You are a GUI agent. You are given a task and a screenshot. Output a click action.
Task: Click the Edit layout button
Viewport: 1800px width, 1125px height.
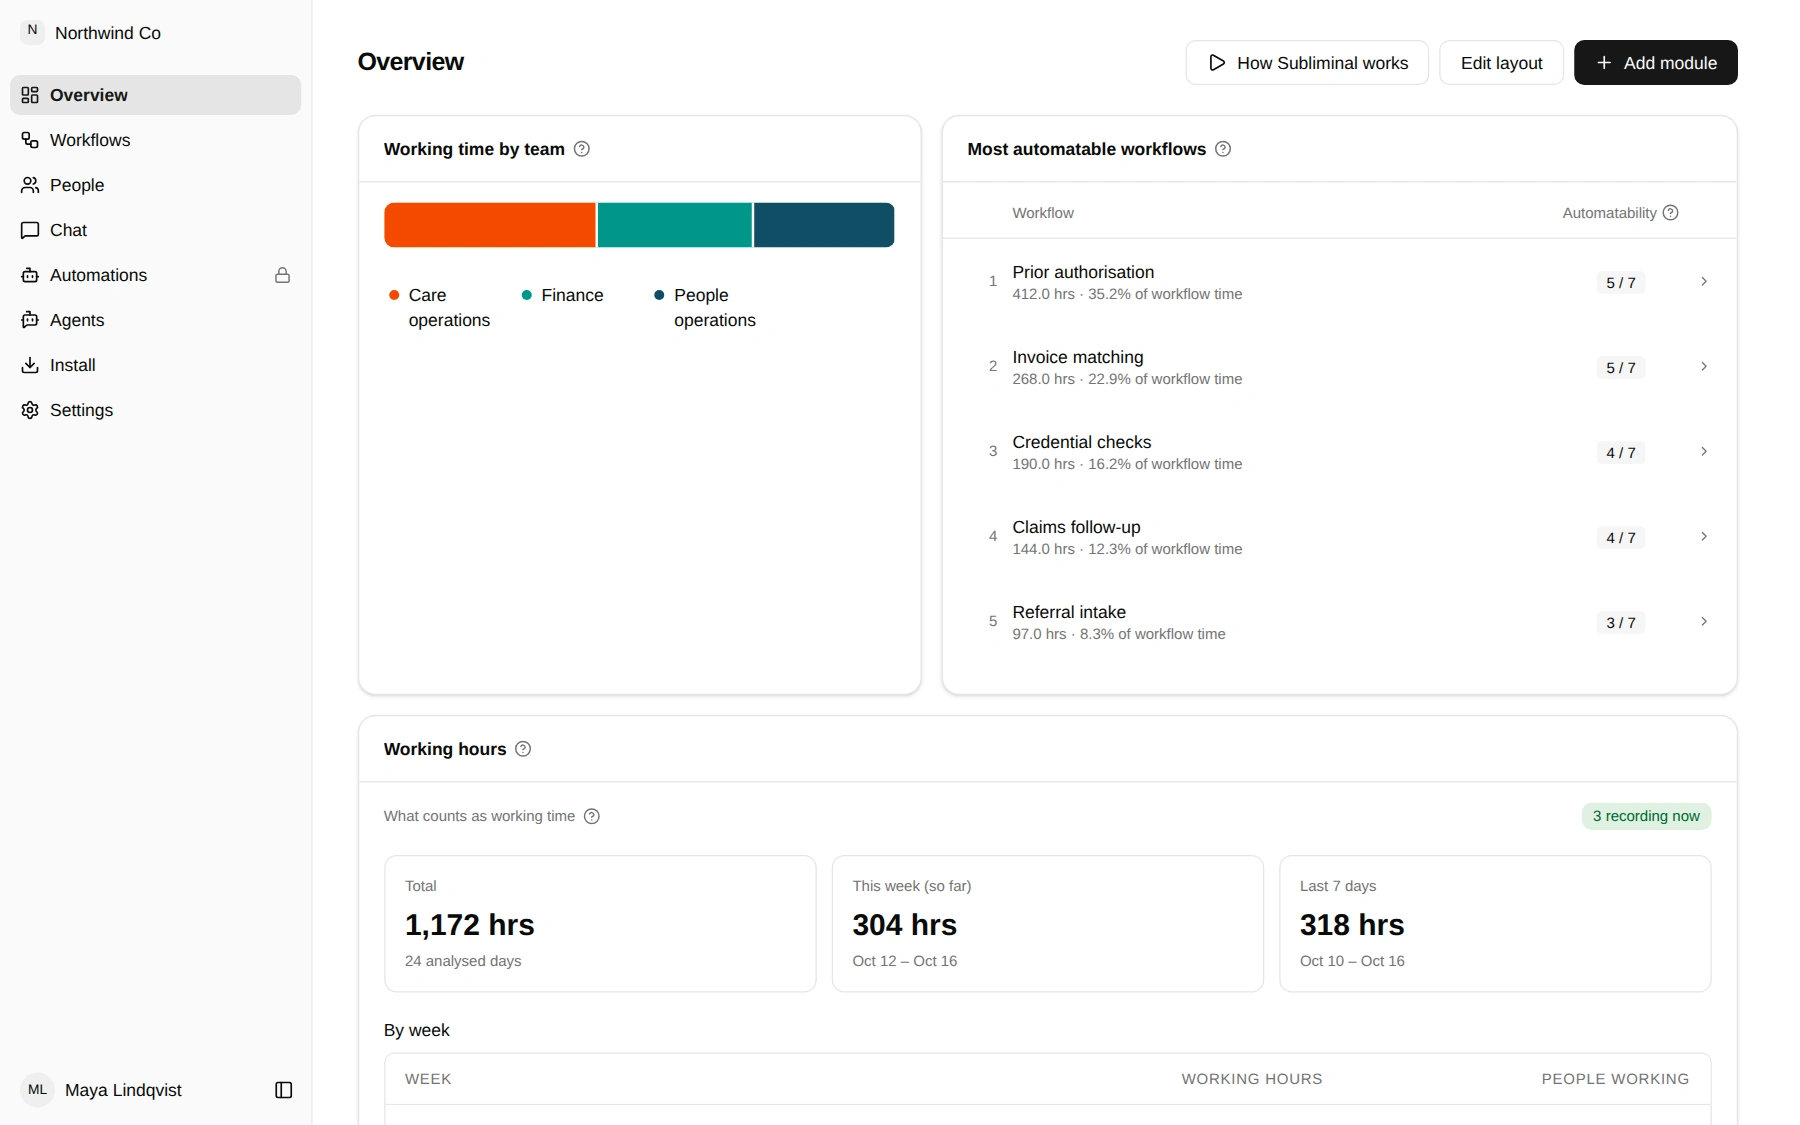pos(1501,63)
